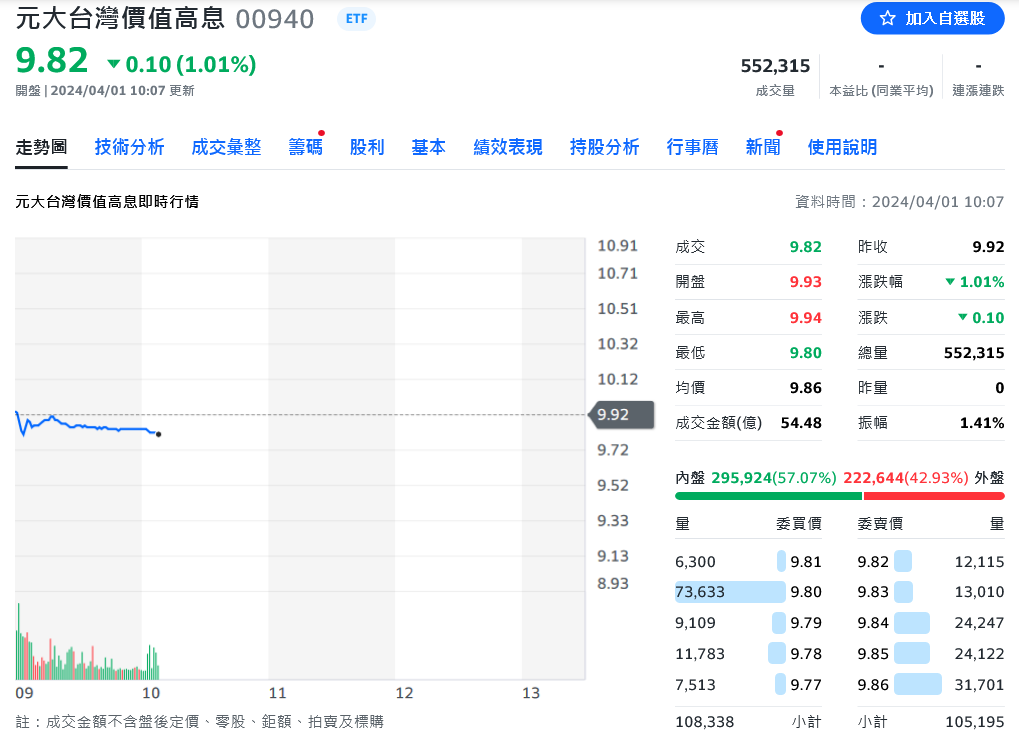Open the 走勢圖 tab
The width and height of the screenshot is (1019, 739).
point(41,147)
